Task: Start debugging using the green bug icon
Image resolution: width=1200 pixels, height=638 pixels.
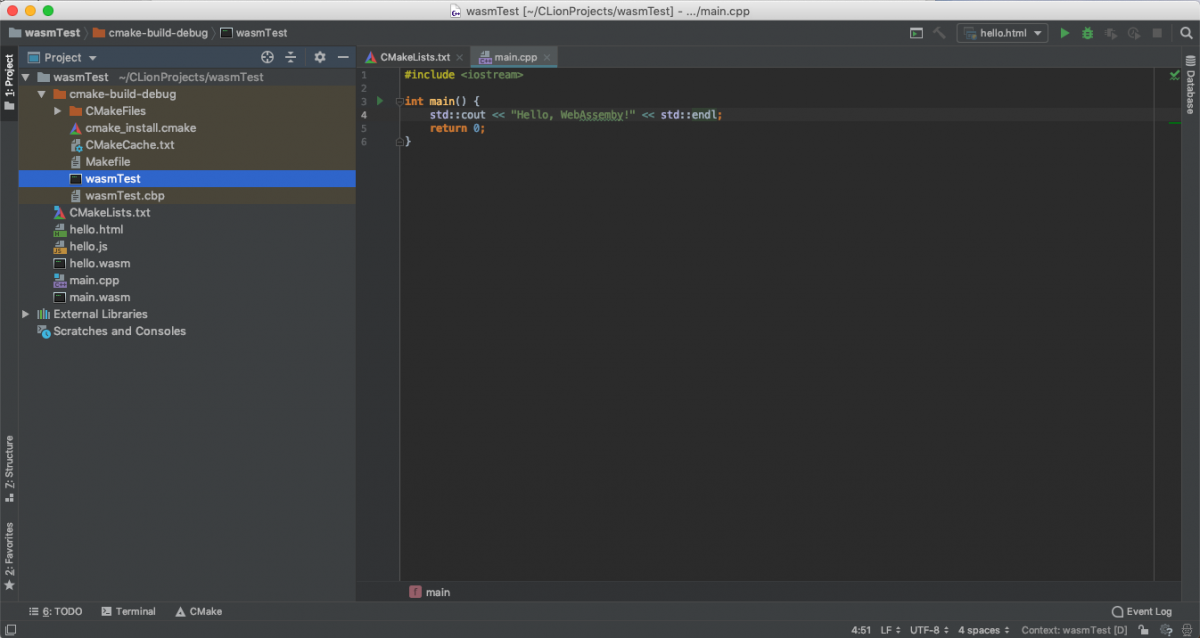Action: click(x=1086, y=32)
